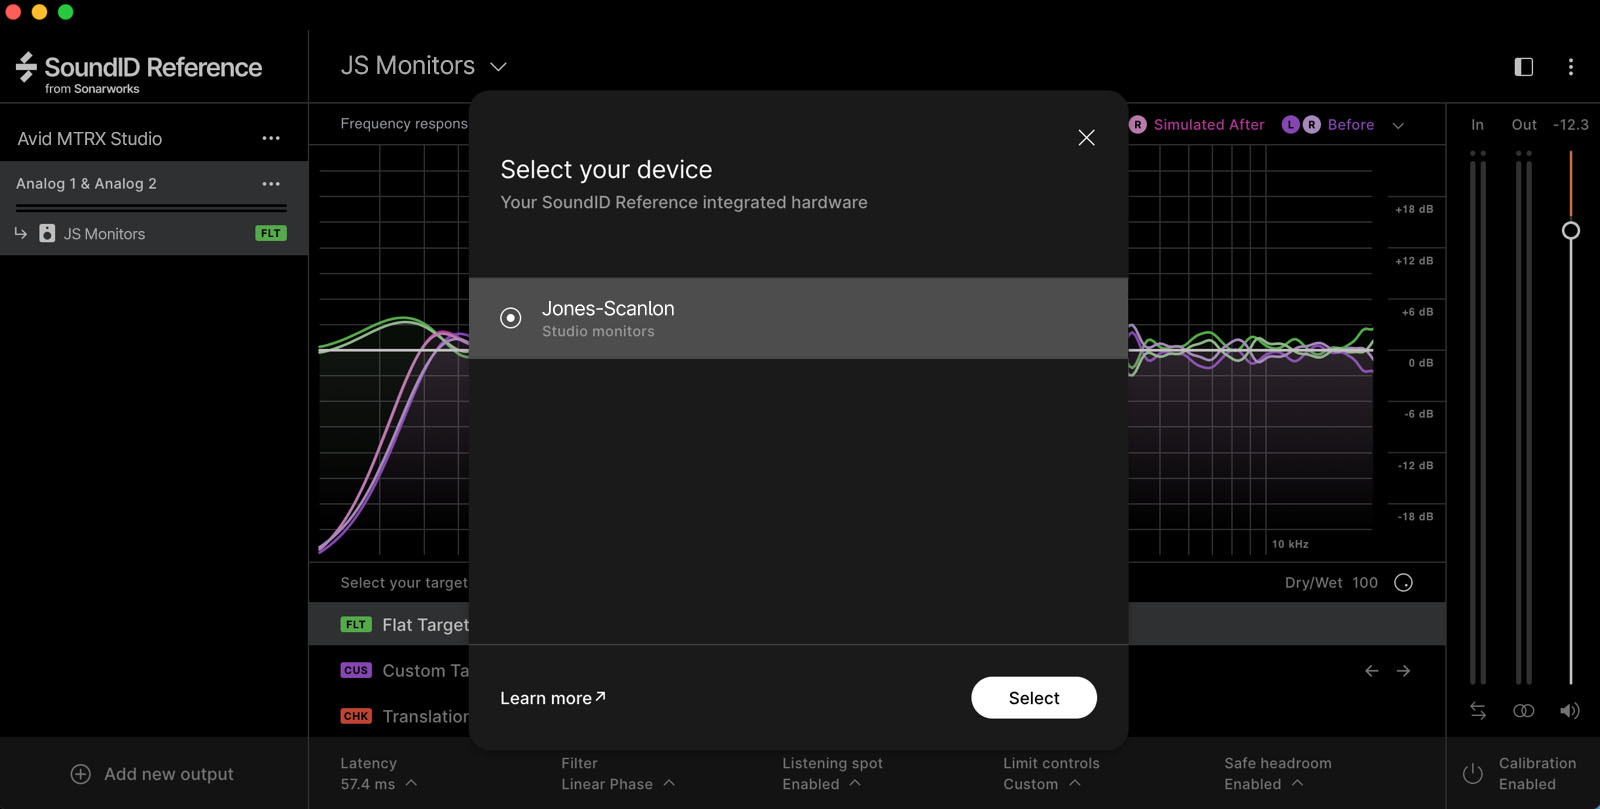Click the SoundID Reference logo
Image resolution: width=1600 pixels, height=809 pixels.
coord(139,72)
